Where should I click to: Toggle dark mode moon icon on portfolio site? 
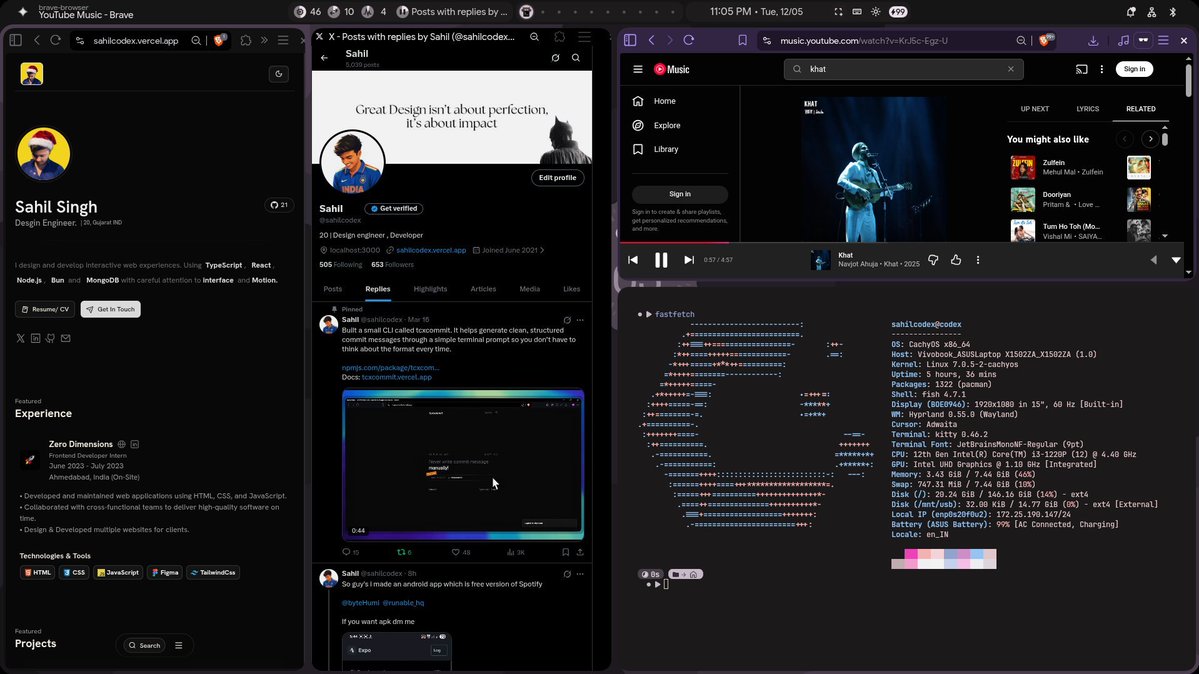pyautogui.click(x=278, y=74)
